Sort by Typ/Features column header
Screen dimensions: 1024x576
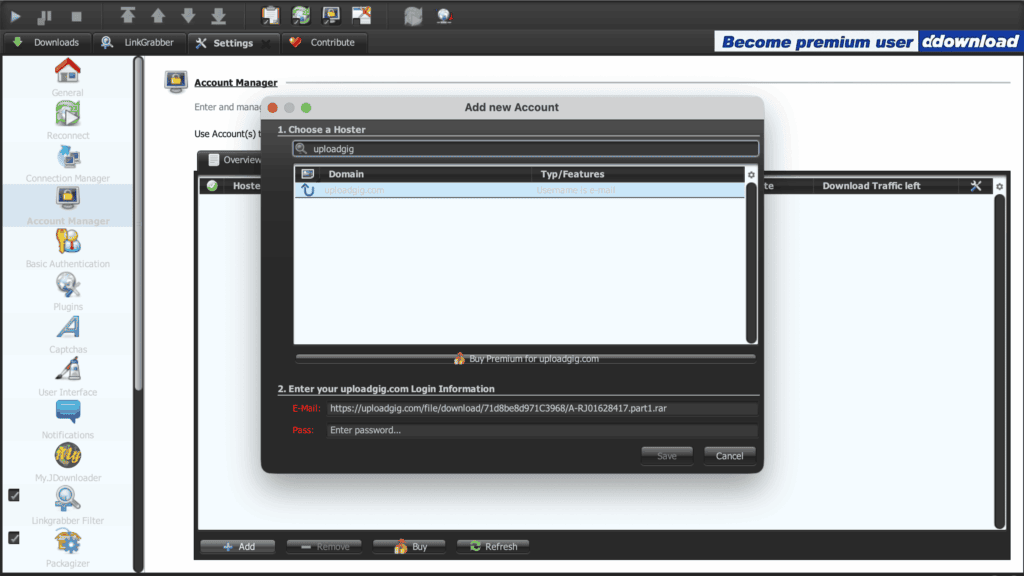[637, 174]
